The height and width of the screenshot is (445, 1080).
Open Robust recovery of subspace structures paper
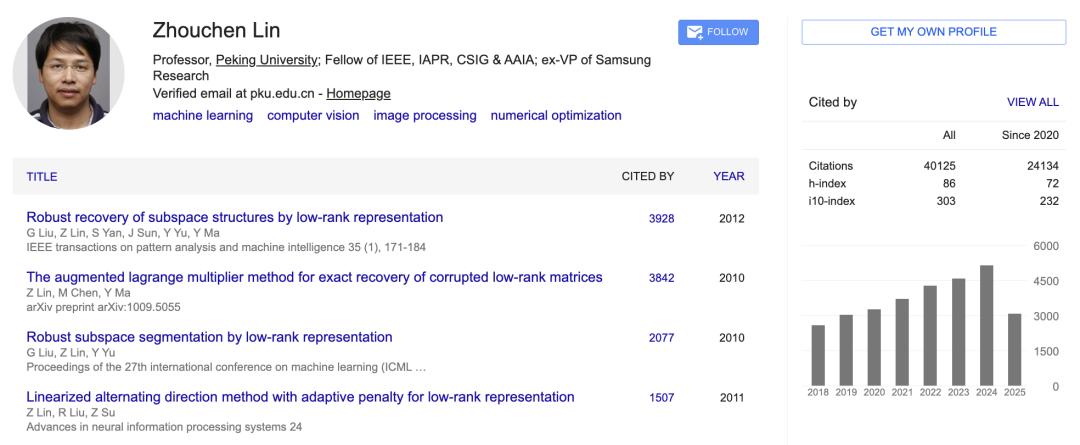tap(235, 218)
